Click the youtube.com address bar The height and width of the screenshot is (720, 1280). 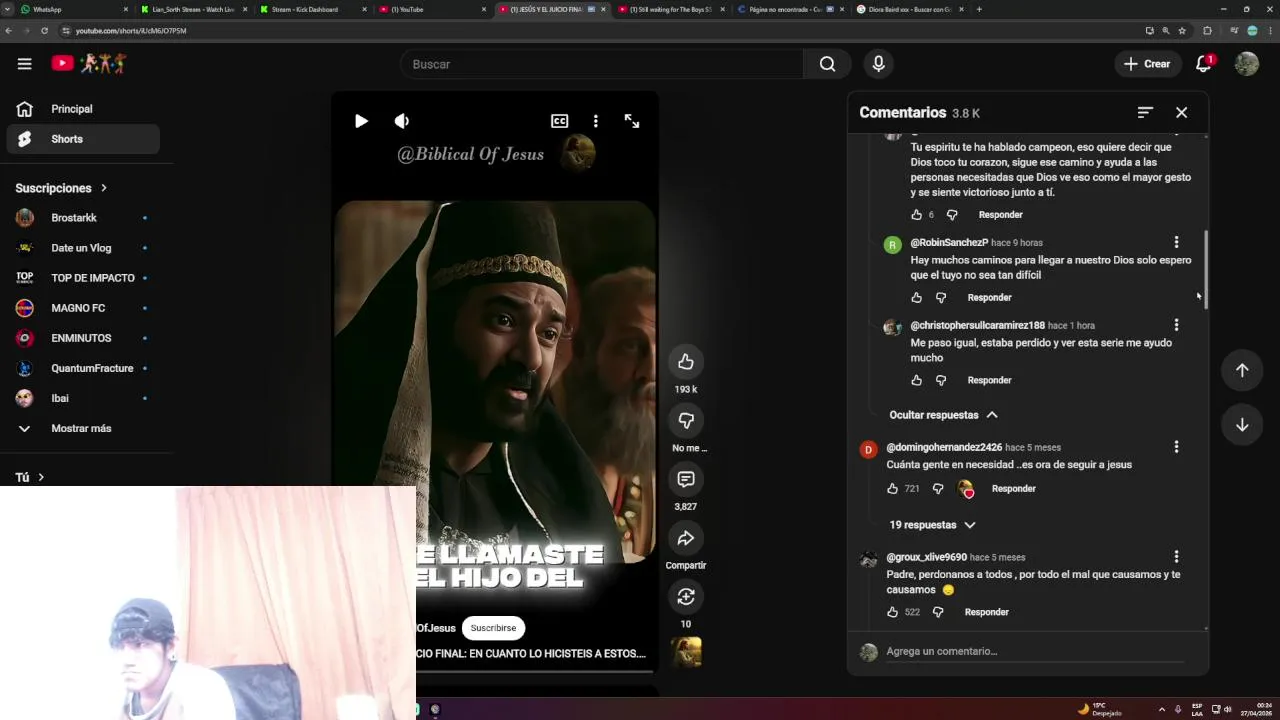pyautogui.click(x=600, y=31)
